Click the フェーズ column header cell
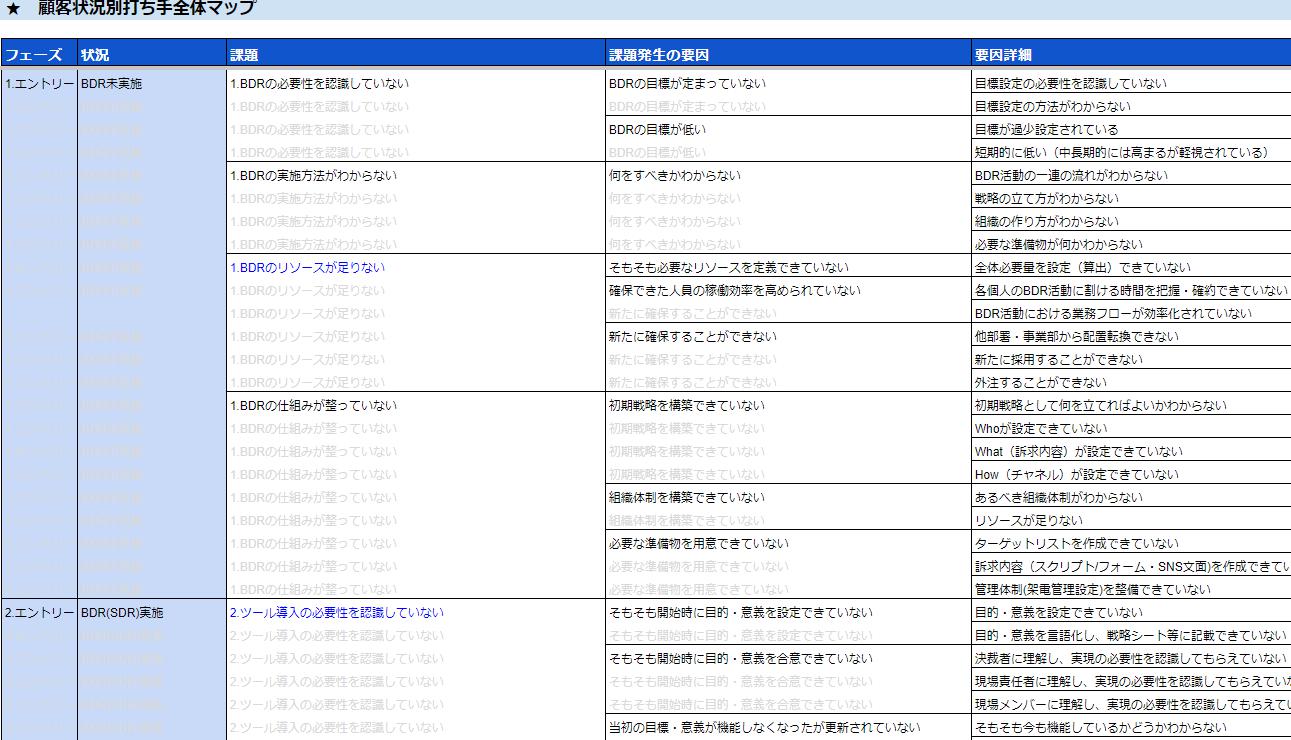The width and height of the screenshot is (1291, 740). [39, 55]
